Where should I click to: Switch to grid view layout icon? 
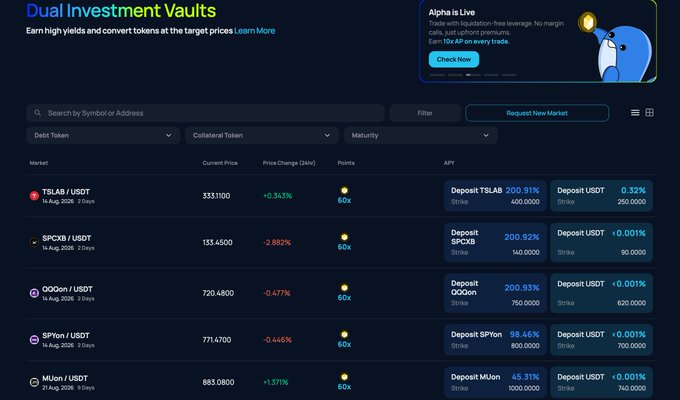point(649,113)
